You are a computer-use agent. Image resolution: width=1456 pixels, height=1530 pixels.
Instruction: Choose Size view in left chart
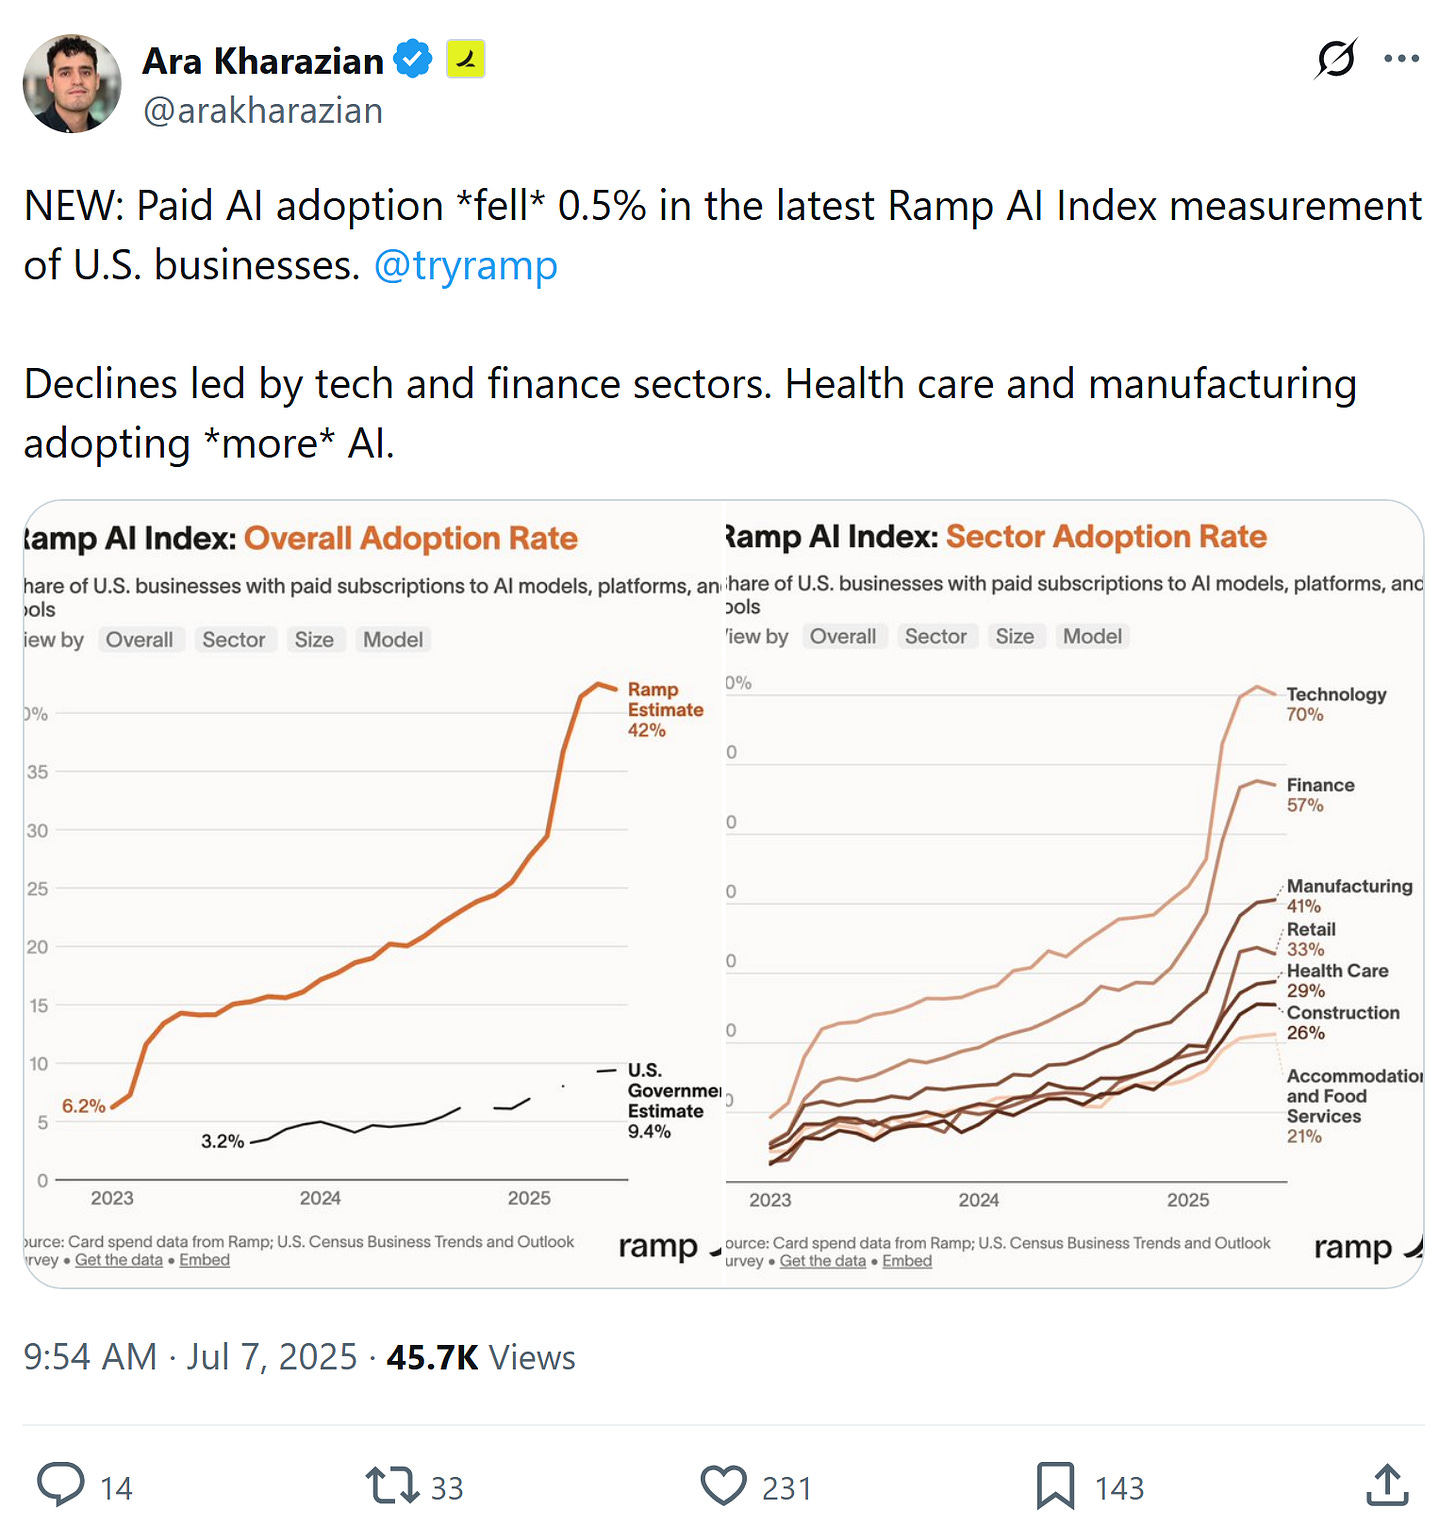[314, 640]
